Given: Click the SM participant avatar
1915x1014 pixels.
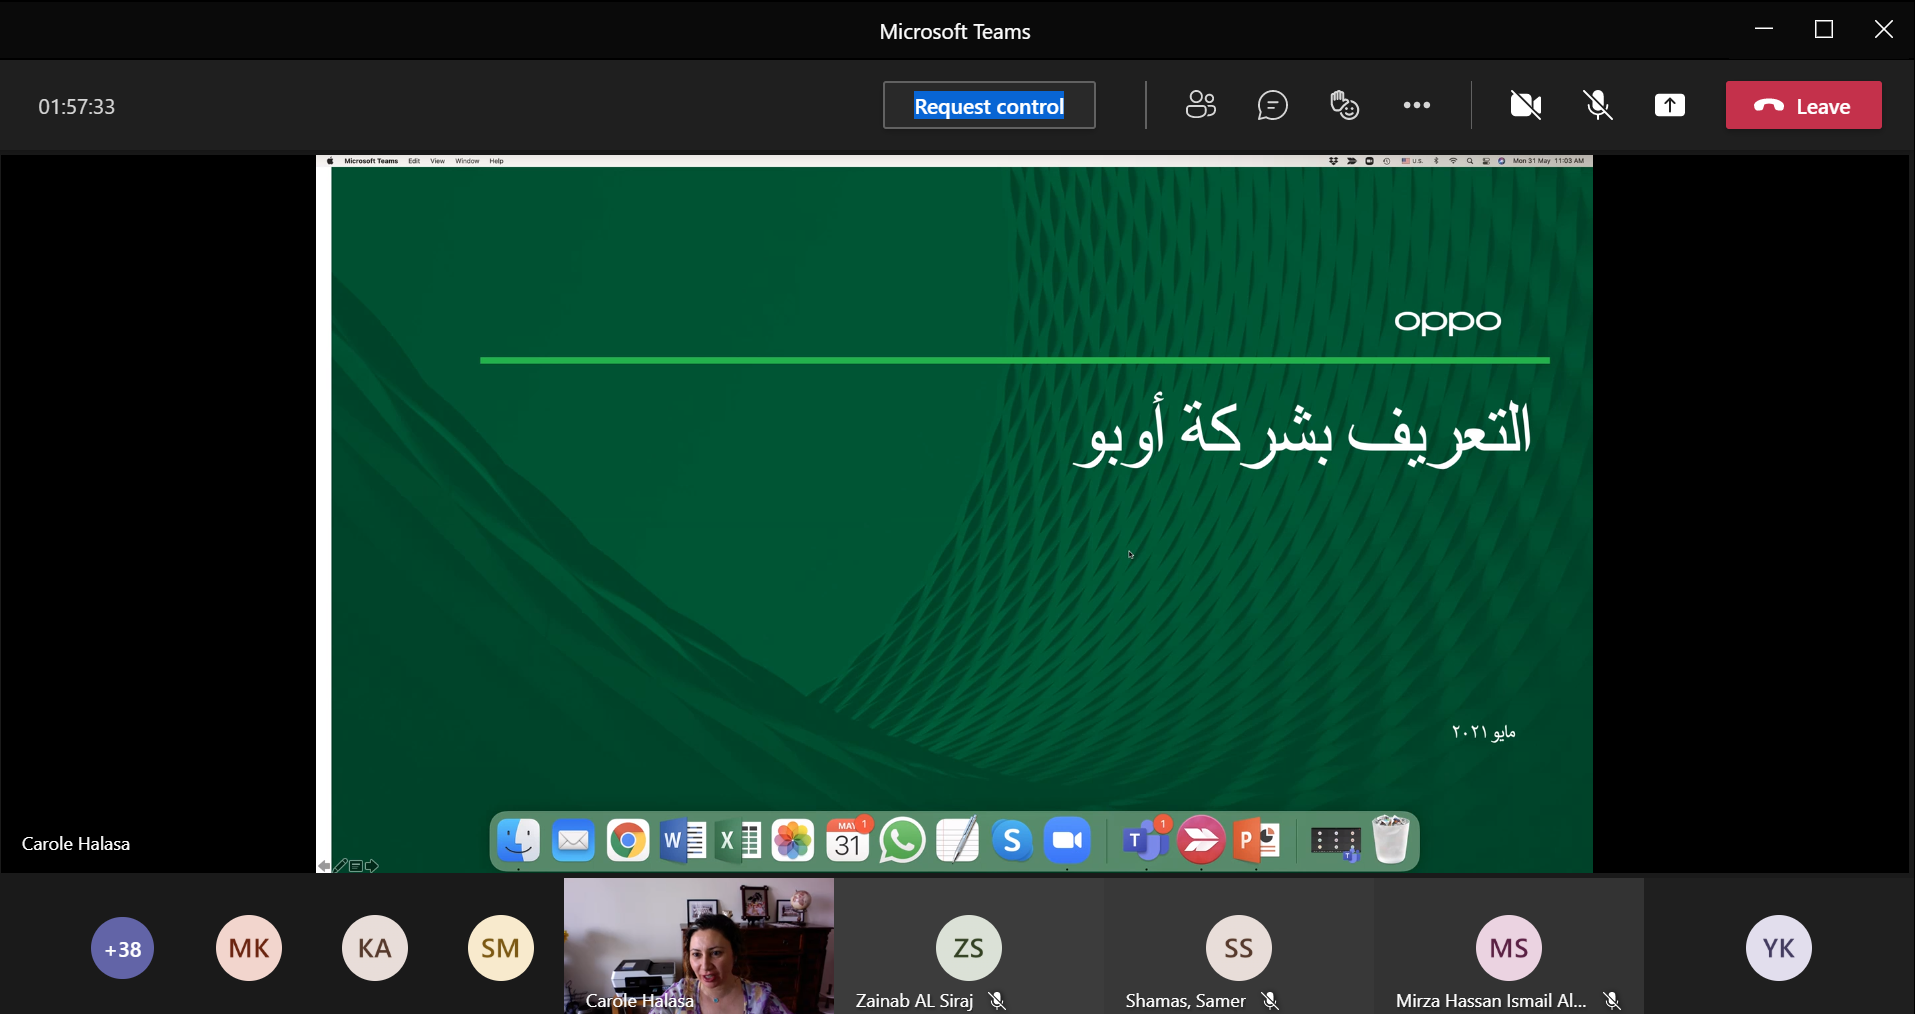Looking at the screenshot, I should 501,948.
